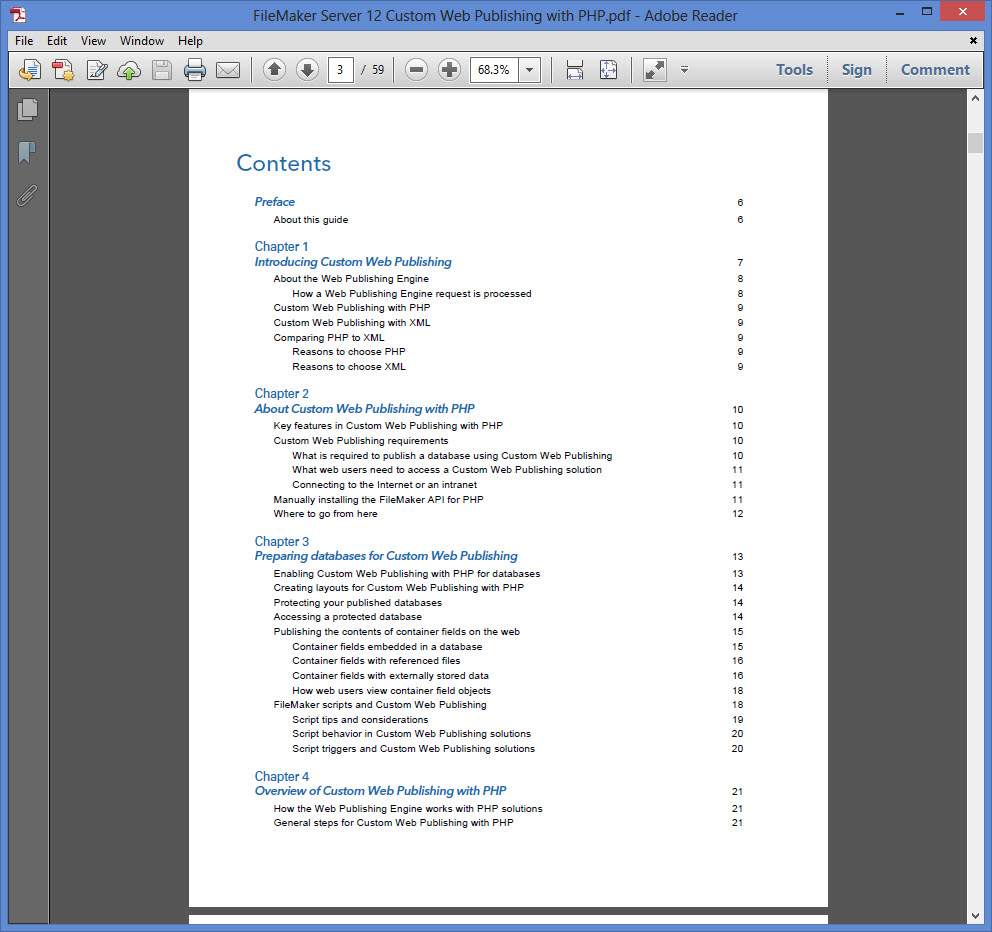The image size is (992, 932).
Task: Click the scrollbar up arrow
Action: tap(975, 98)
